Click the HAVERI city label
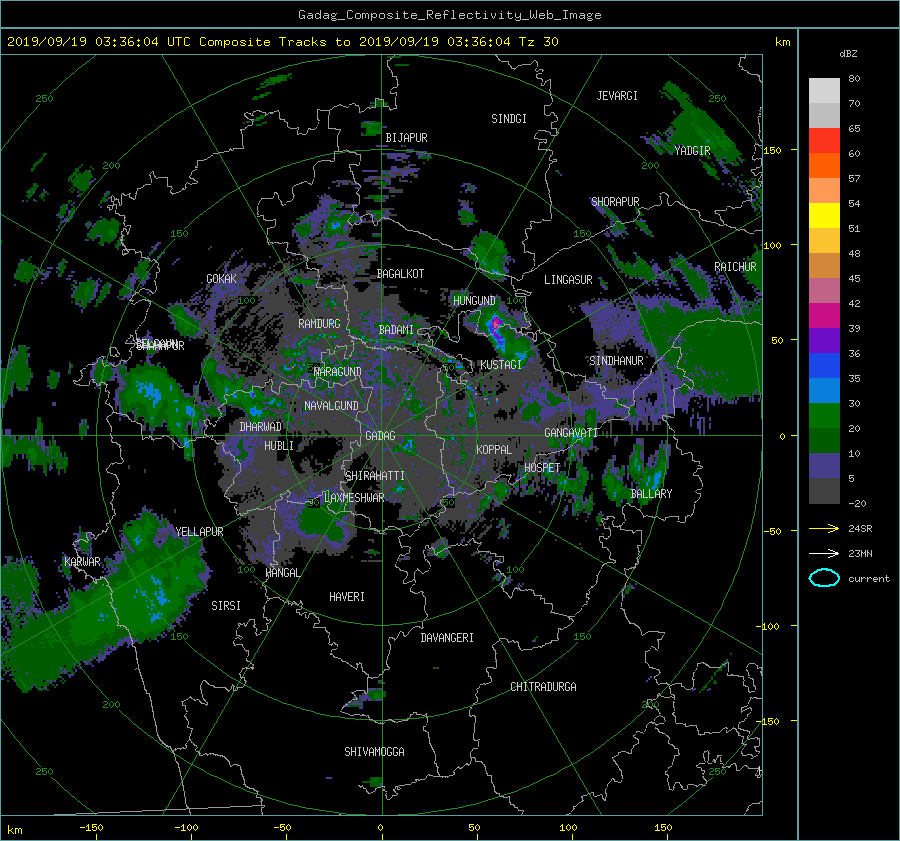Image resolution: width=900 pixels, height=841 pixels. click(347, 597)
